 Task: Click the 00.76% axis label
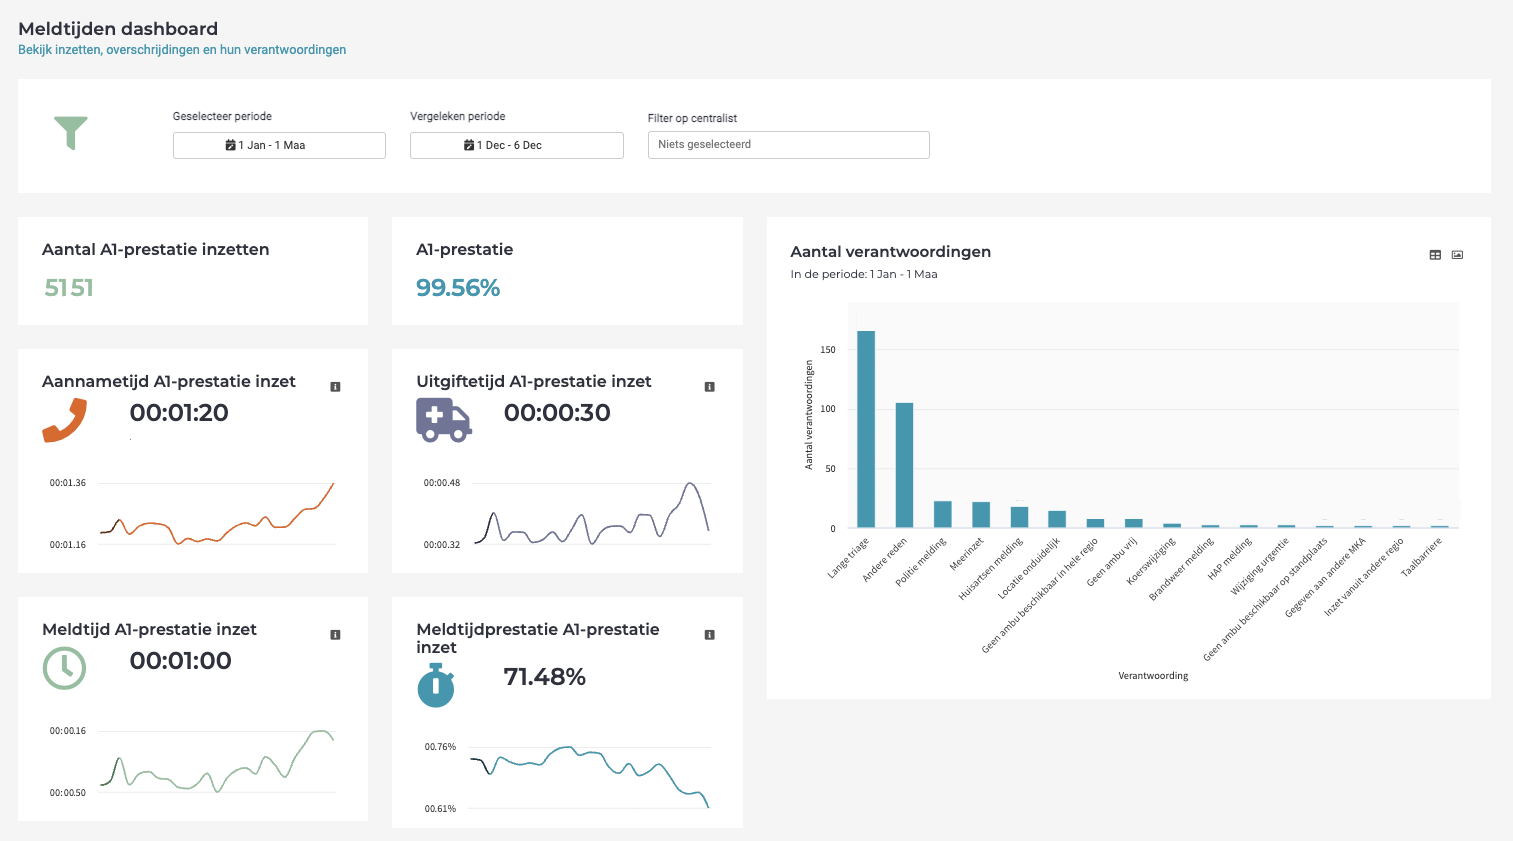pyautogui.click(x=440, y=747)
